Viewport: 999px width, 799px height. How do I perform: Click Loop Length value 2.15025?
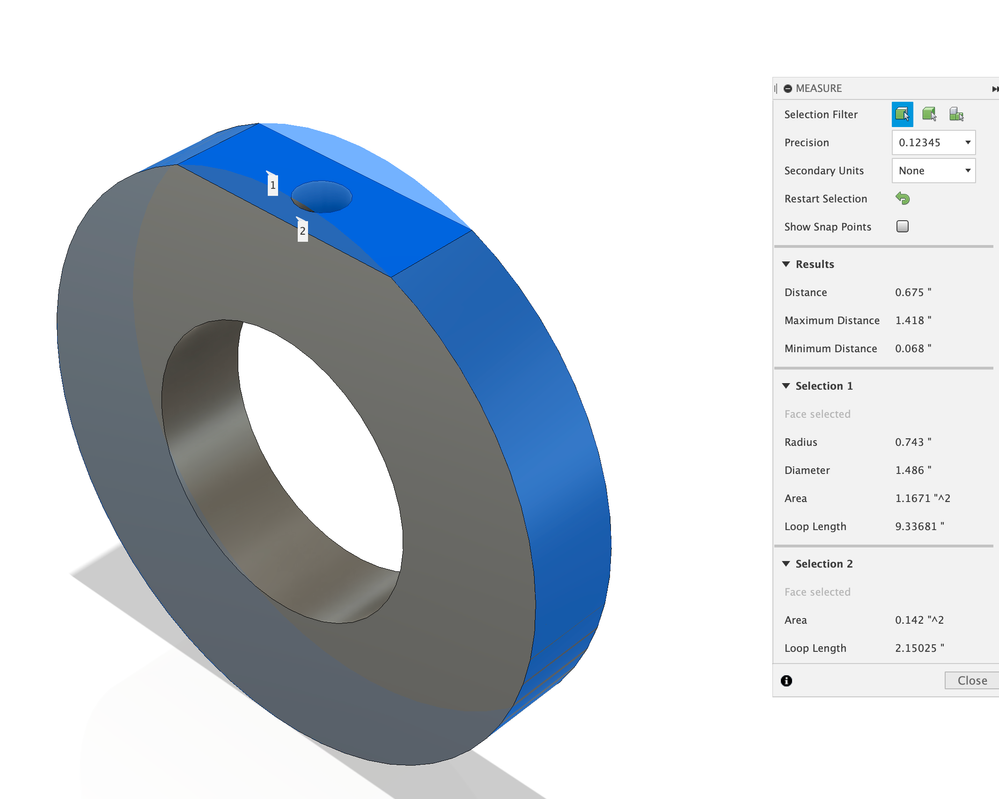[x=919, y=648]
